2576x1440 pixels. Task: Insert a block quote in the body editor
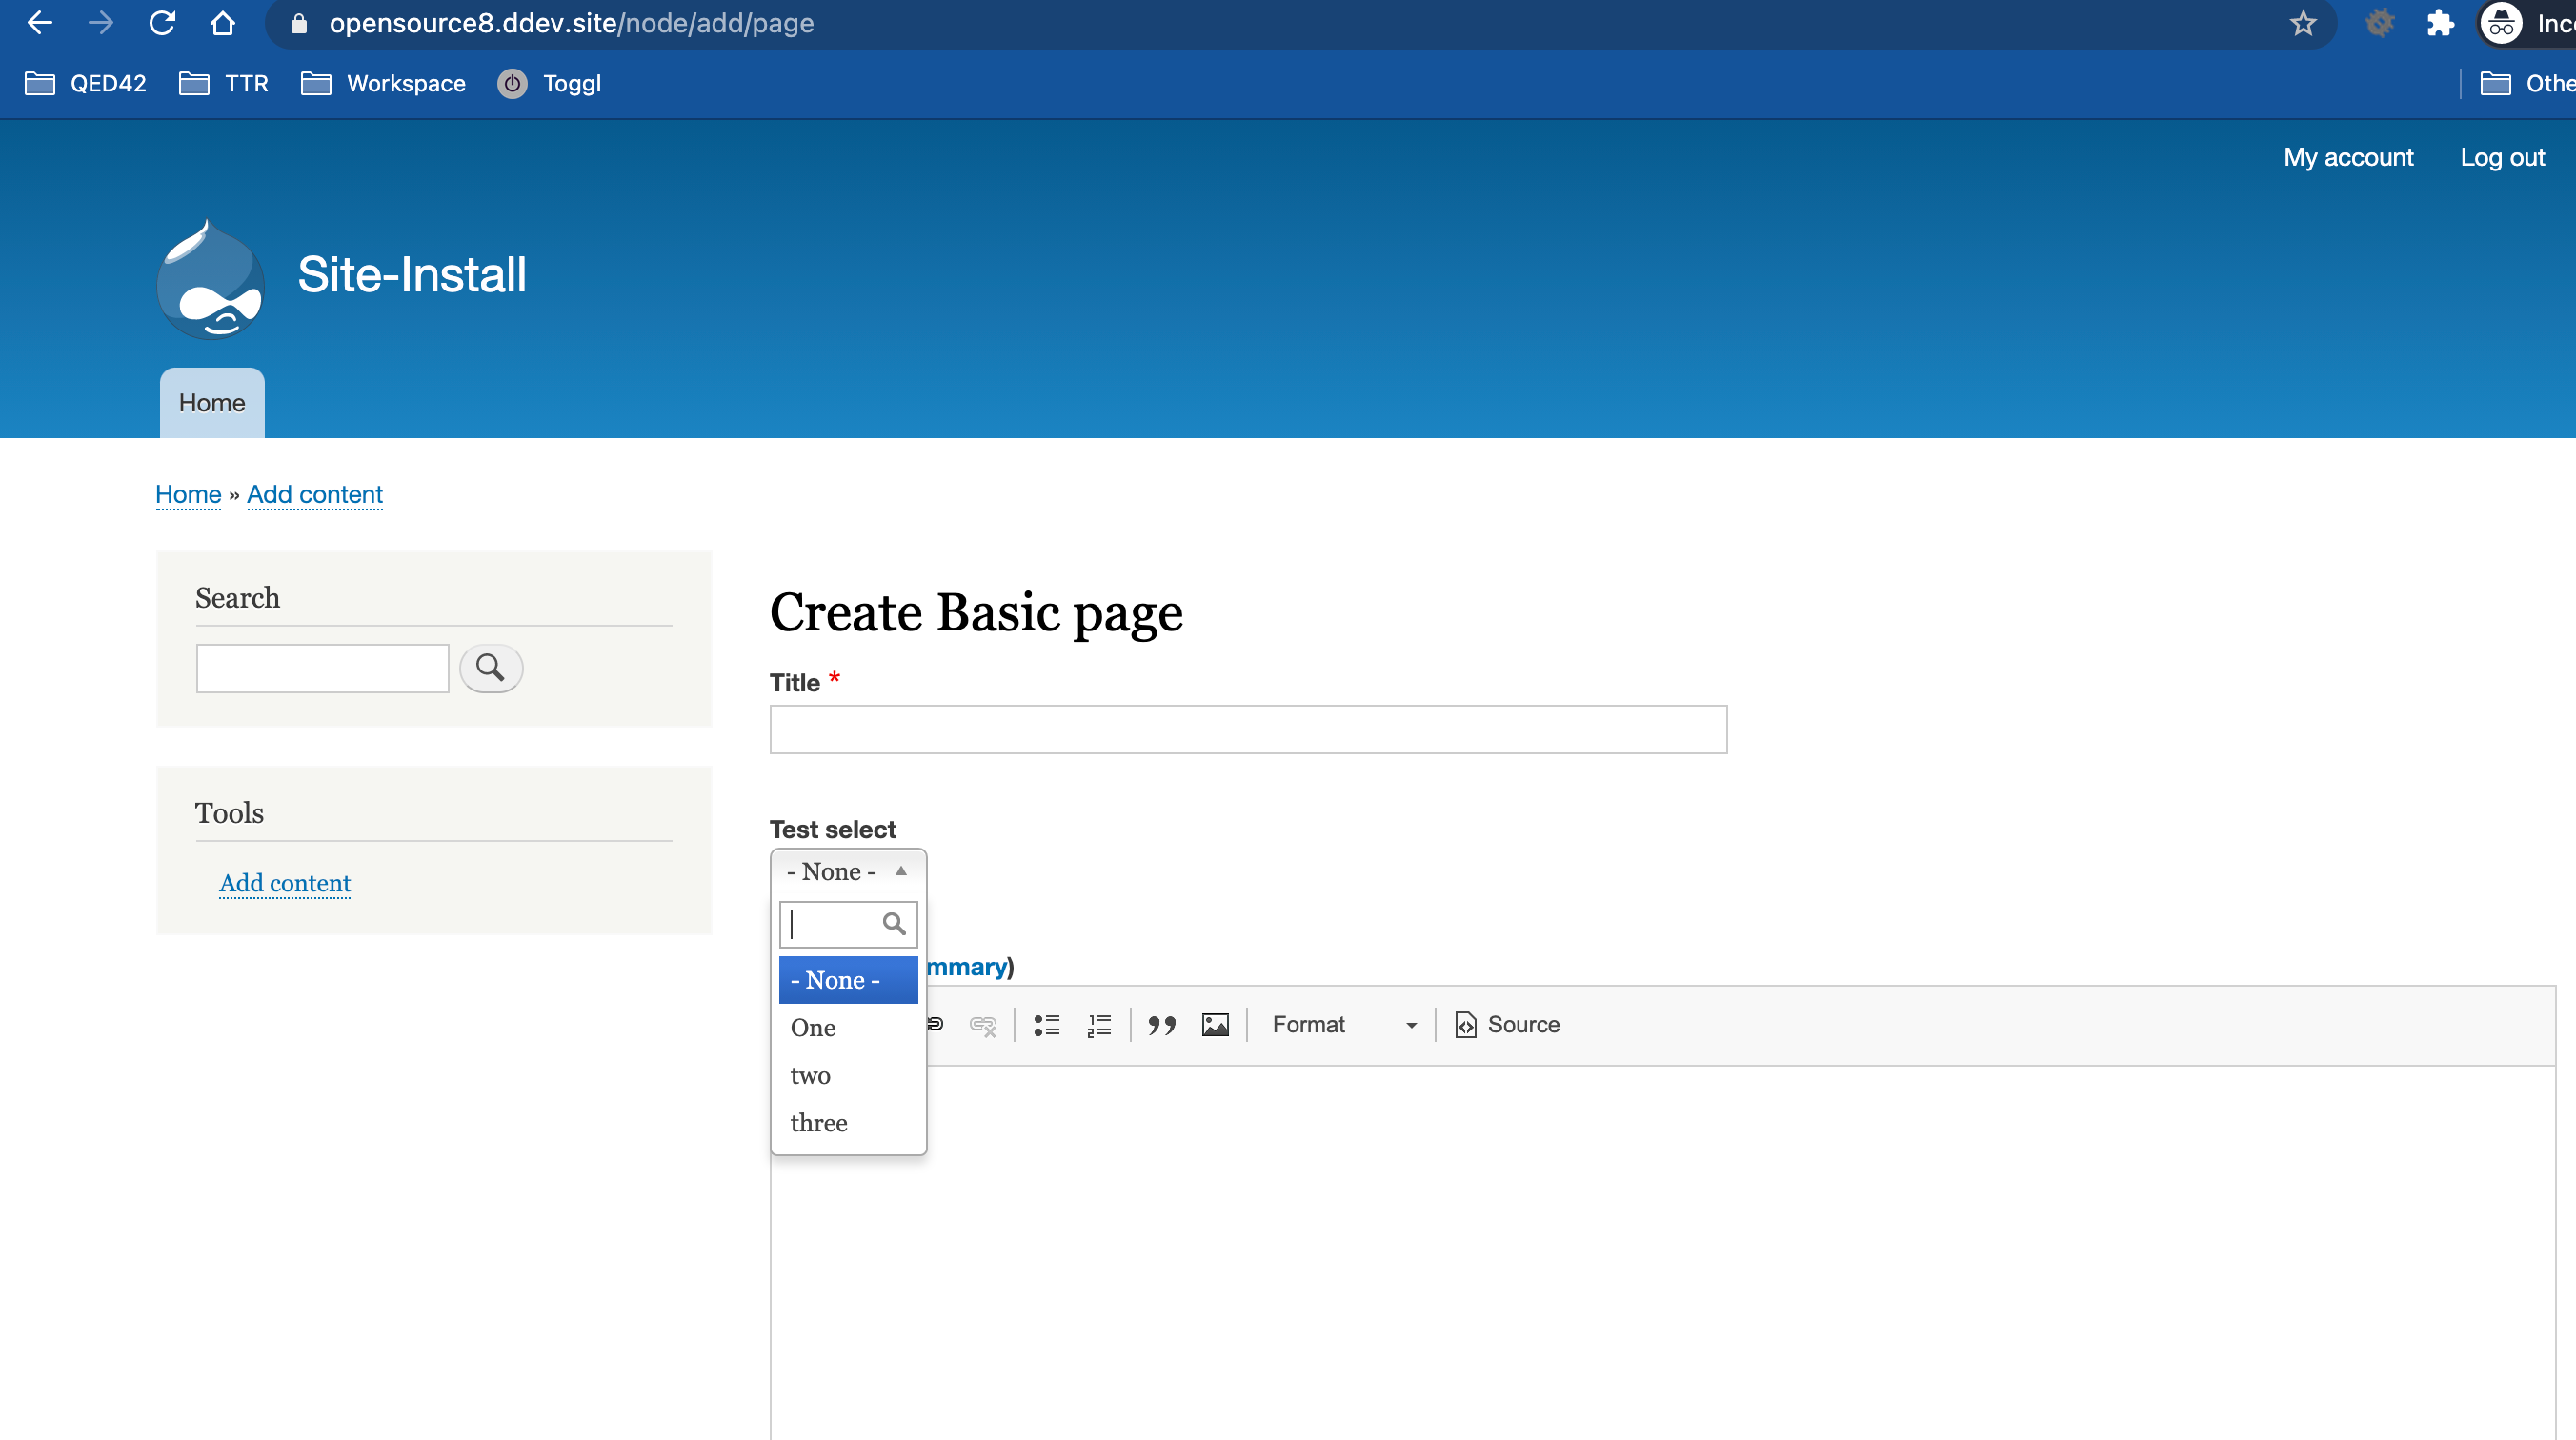(x=1160, y=1024)
